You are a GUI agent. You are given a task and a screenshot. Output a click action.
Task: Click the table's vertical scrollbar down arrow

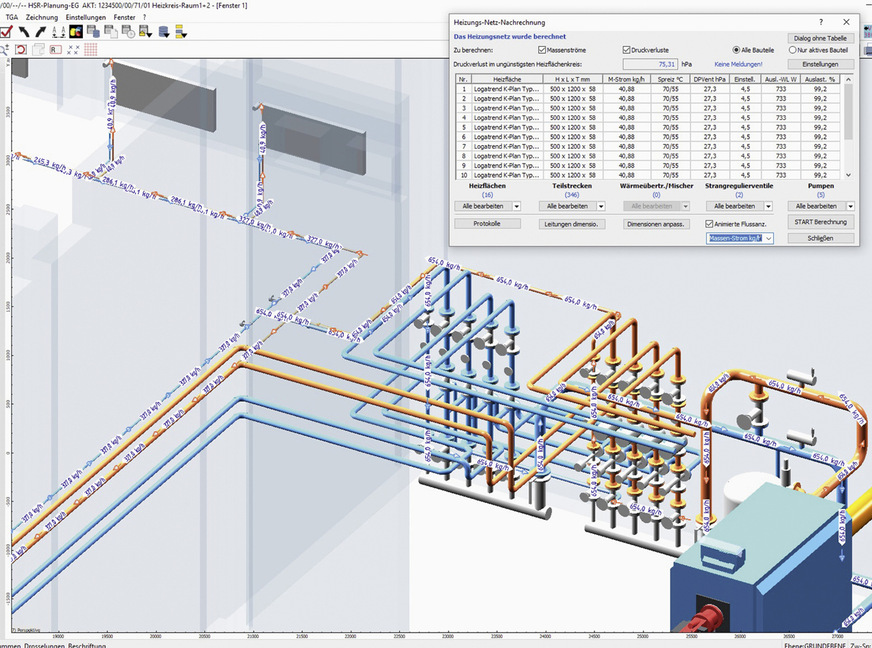(849, 174)
